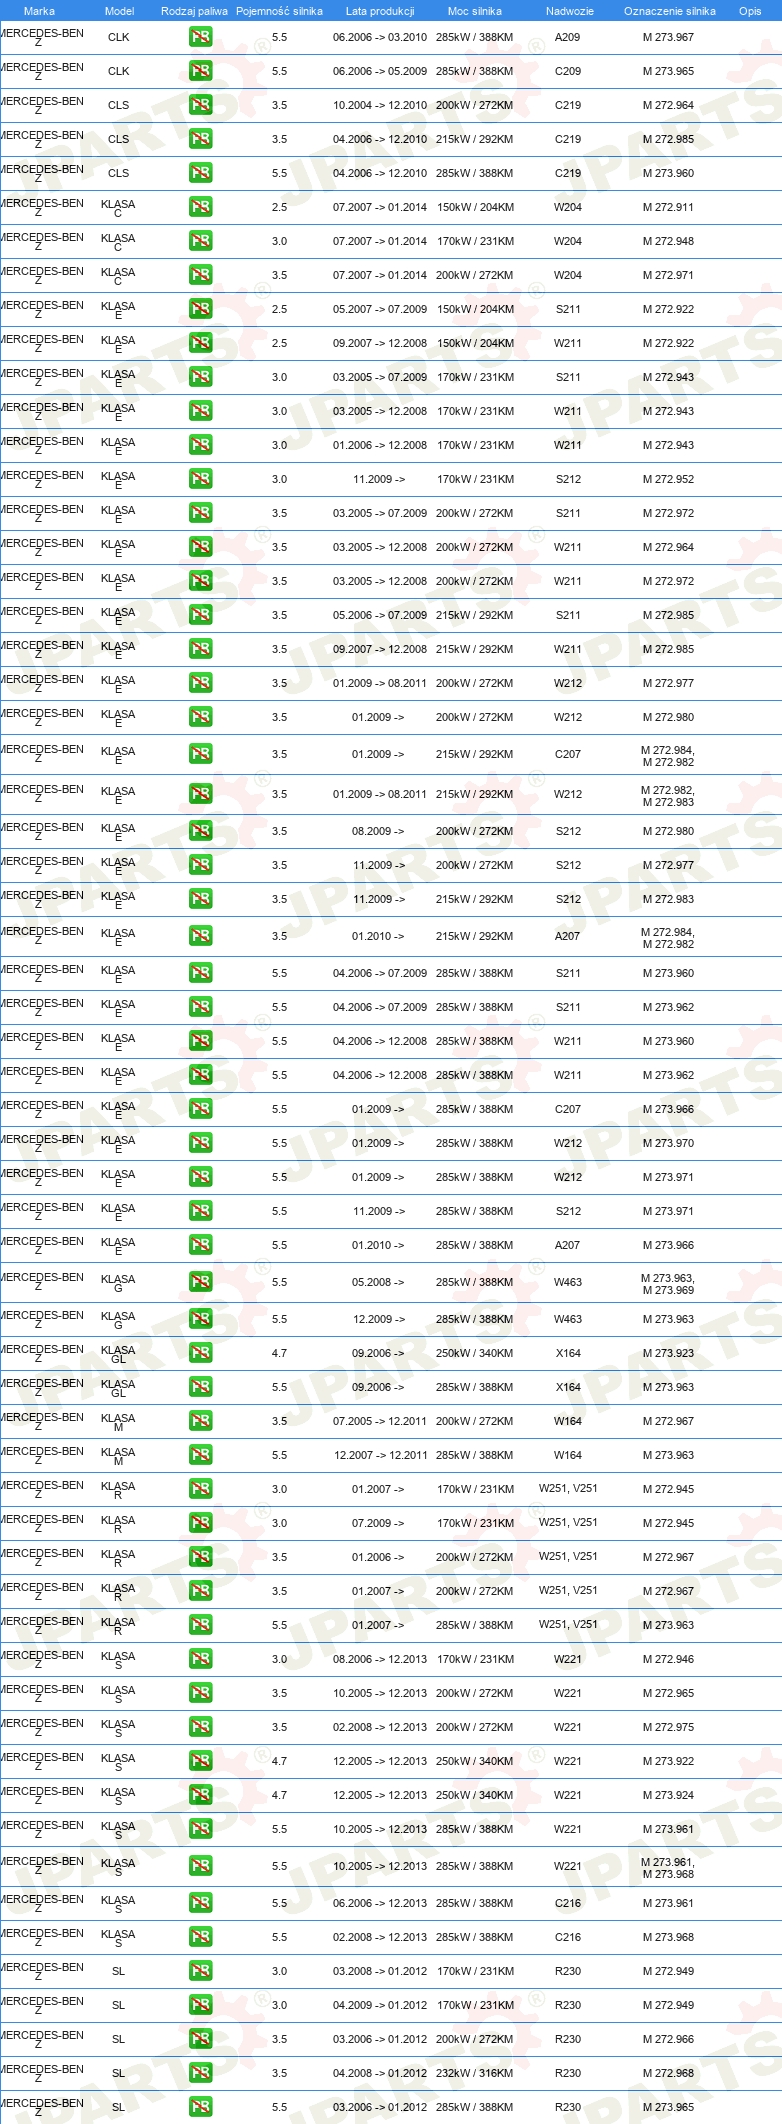
Task: Click petrol icon in SL 5.5 R230 row
Action: 200,2107
